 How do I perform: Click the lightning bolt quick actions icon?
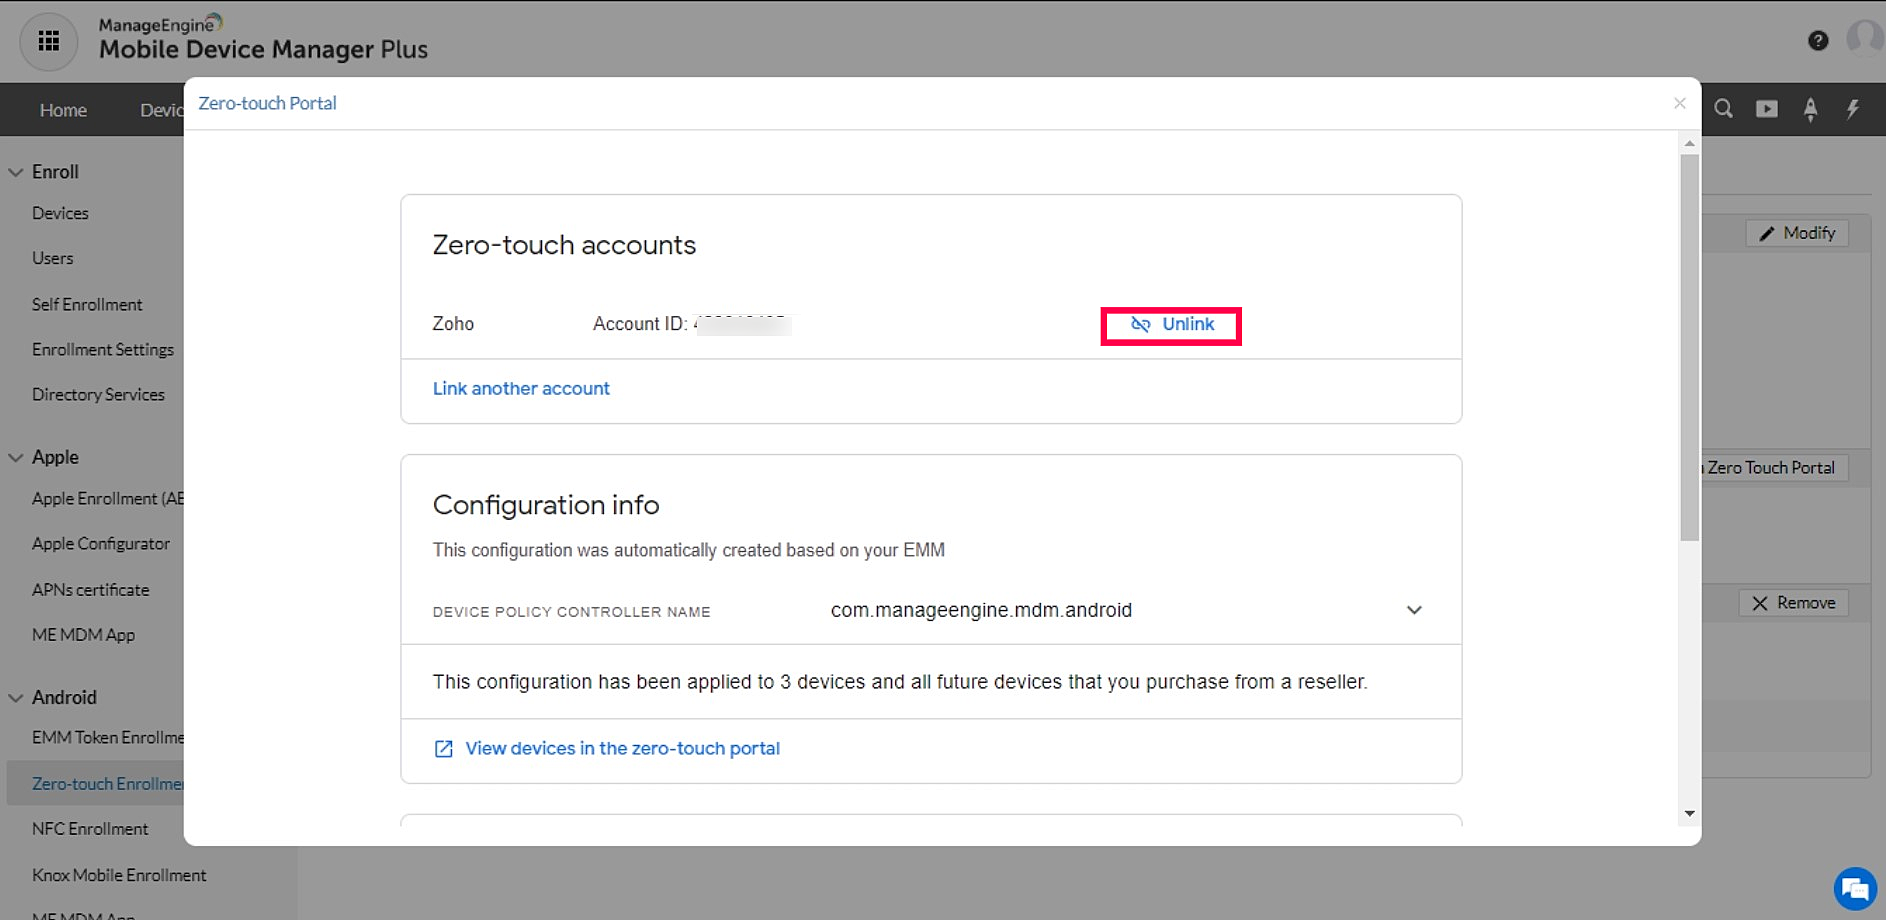1853,109
